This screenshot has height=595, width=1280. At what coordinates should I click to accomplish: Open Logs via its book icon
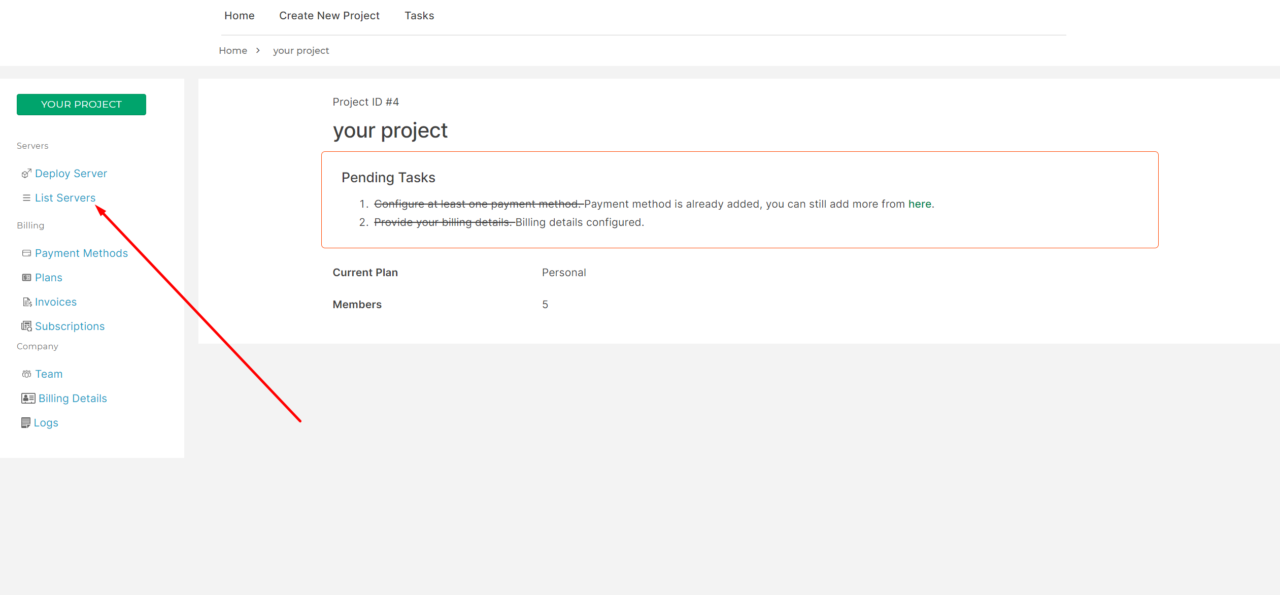27,422
